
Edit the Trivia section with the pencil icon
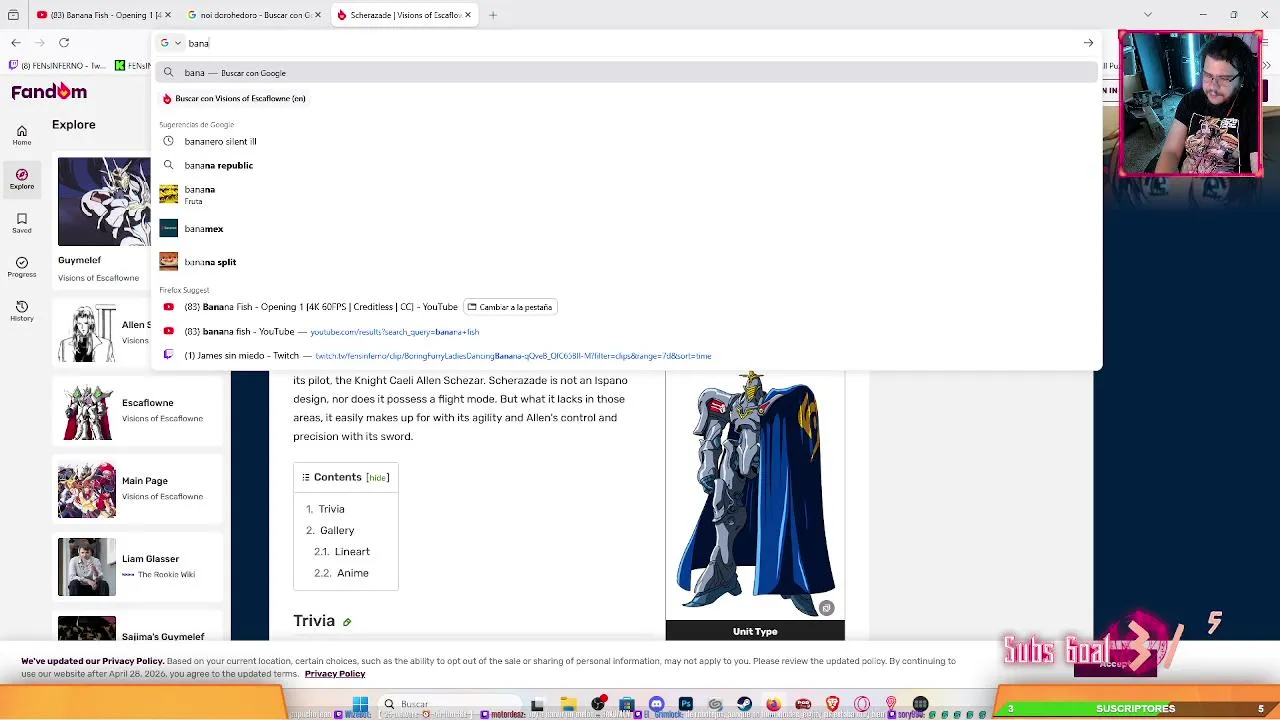[347, 622]
